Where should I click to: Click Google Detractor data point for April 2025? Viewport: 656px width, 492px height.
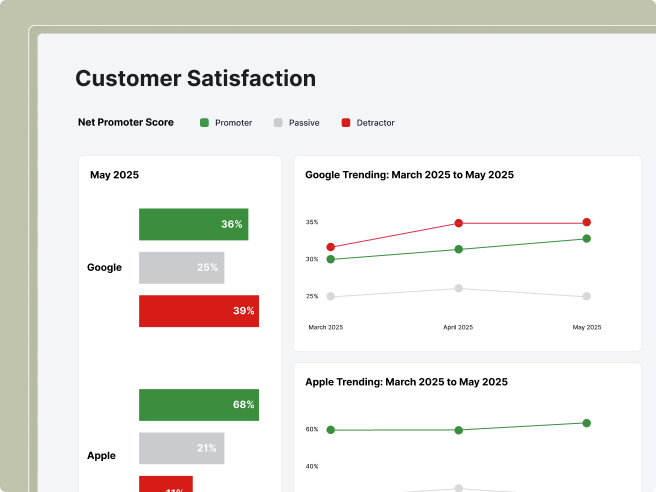pos(459,223)
